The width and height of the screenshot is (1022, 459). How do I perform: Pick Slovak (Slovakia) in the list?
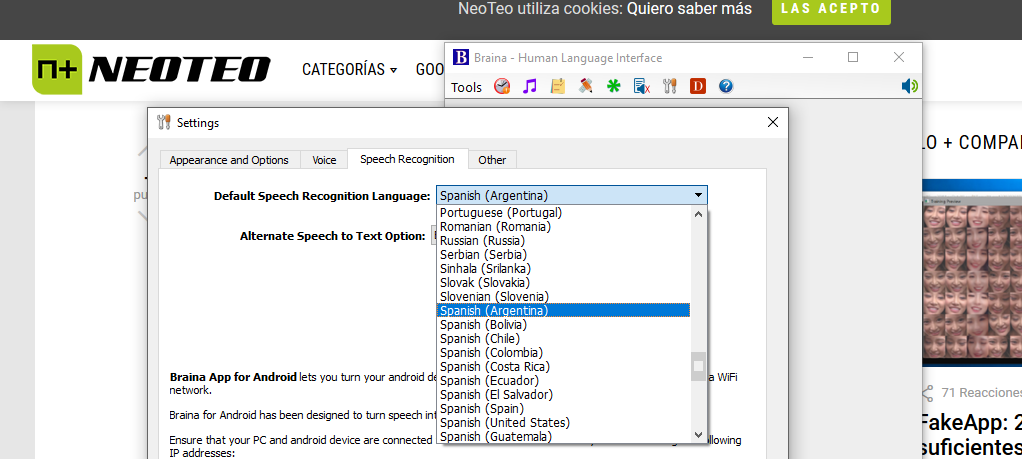pos(563,282)
